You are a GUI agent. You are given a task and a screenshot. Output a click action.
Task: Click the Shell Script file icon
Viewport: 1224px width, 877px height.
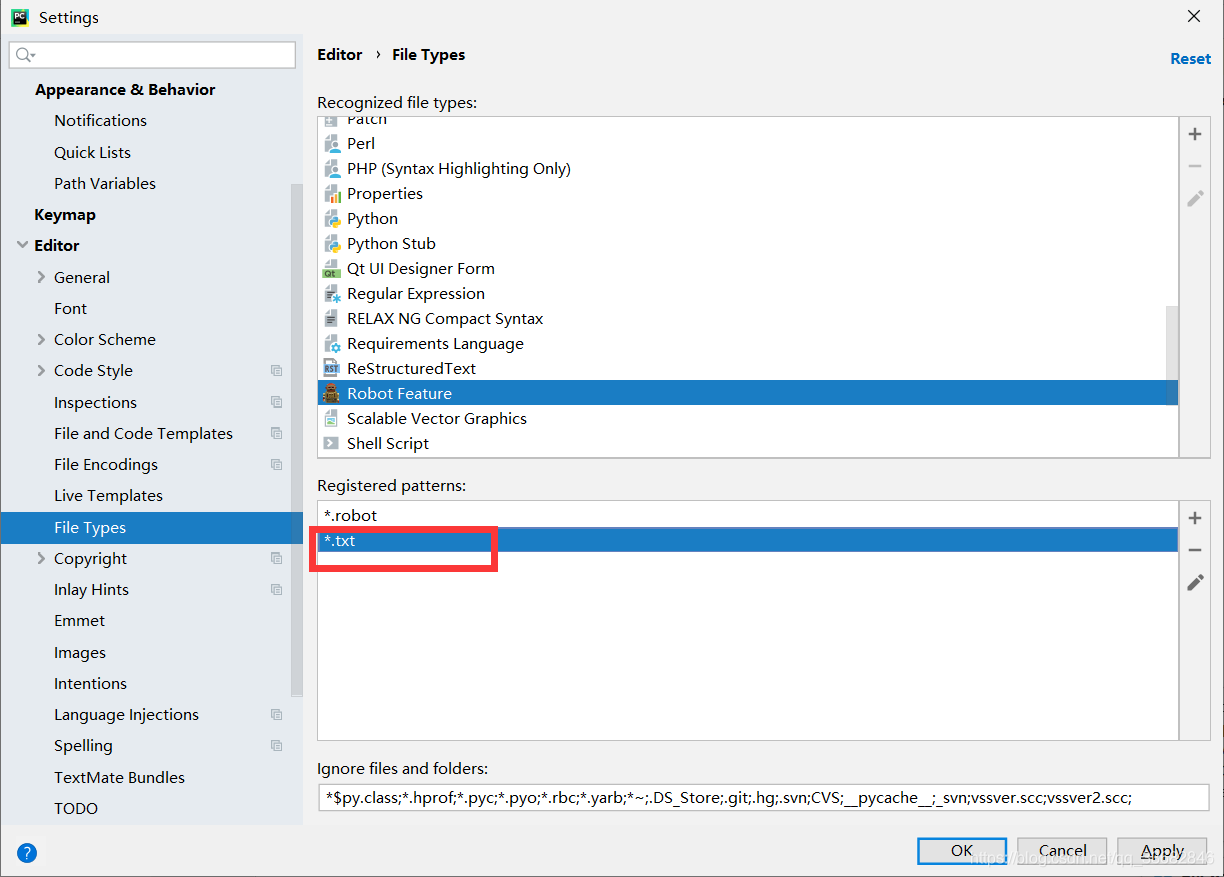click(x=332, y=444)
